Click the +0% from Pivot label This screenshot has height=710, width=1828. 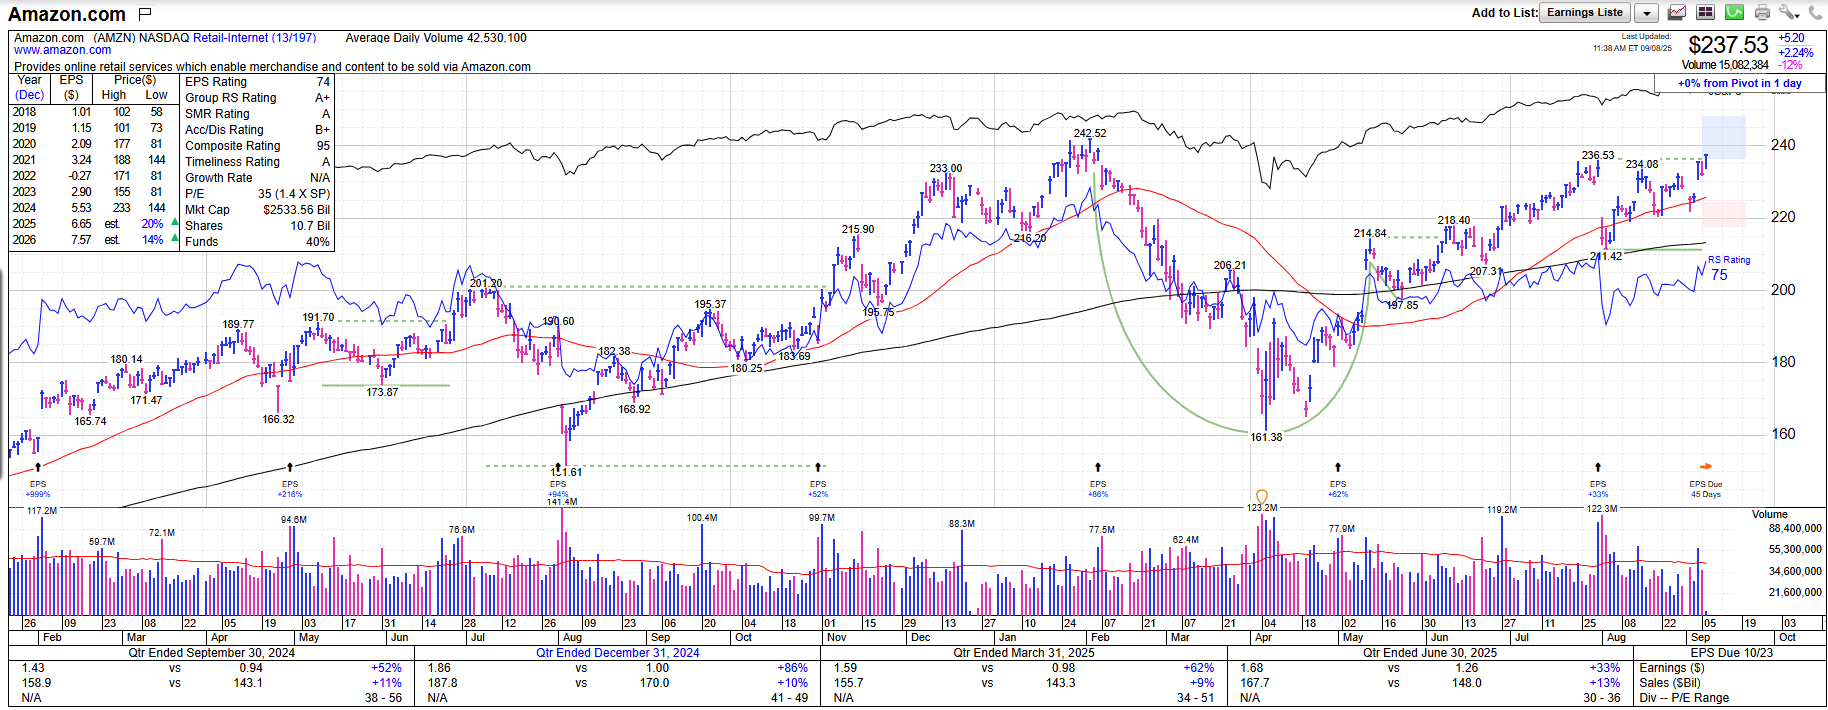click(1739, 84)
